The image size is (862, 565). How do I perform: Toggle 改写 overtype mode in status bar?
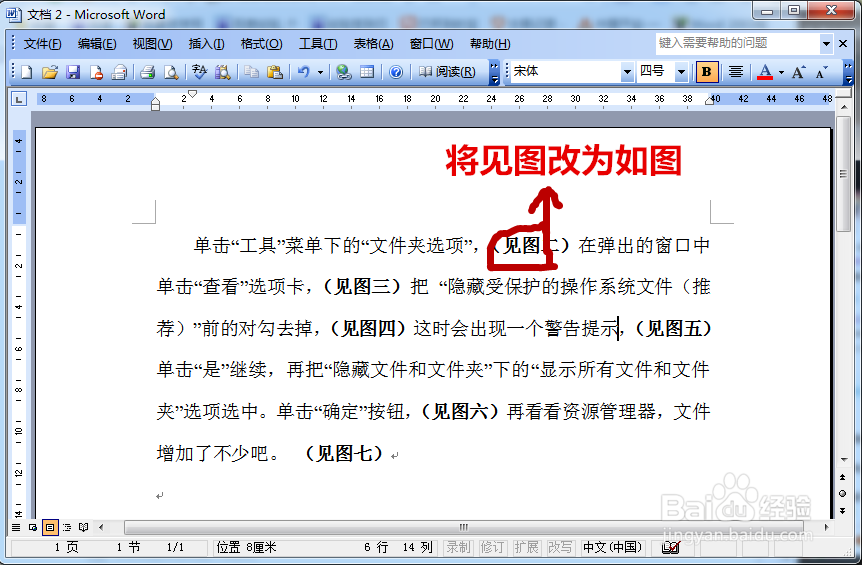coord(560,547)
